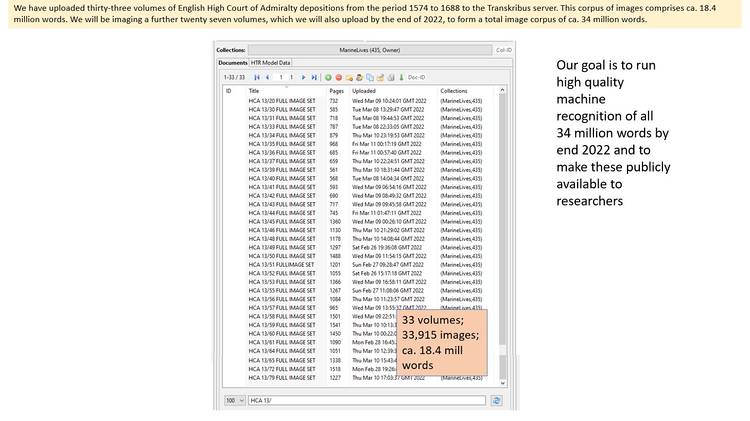
Task: Click the HCA 13/ filter text field
Action: [x=368, y=400]
